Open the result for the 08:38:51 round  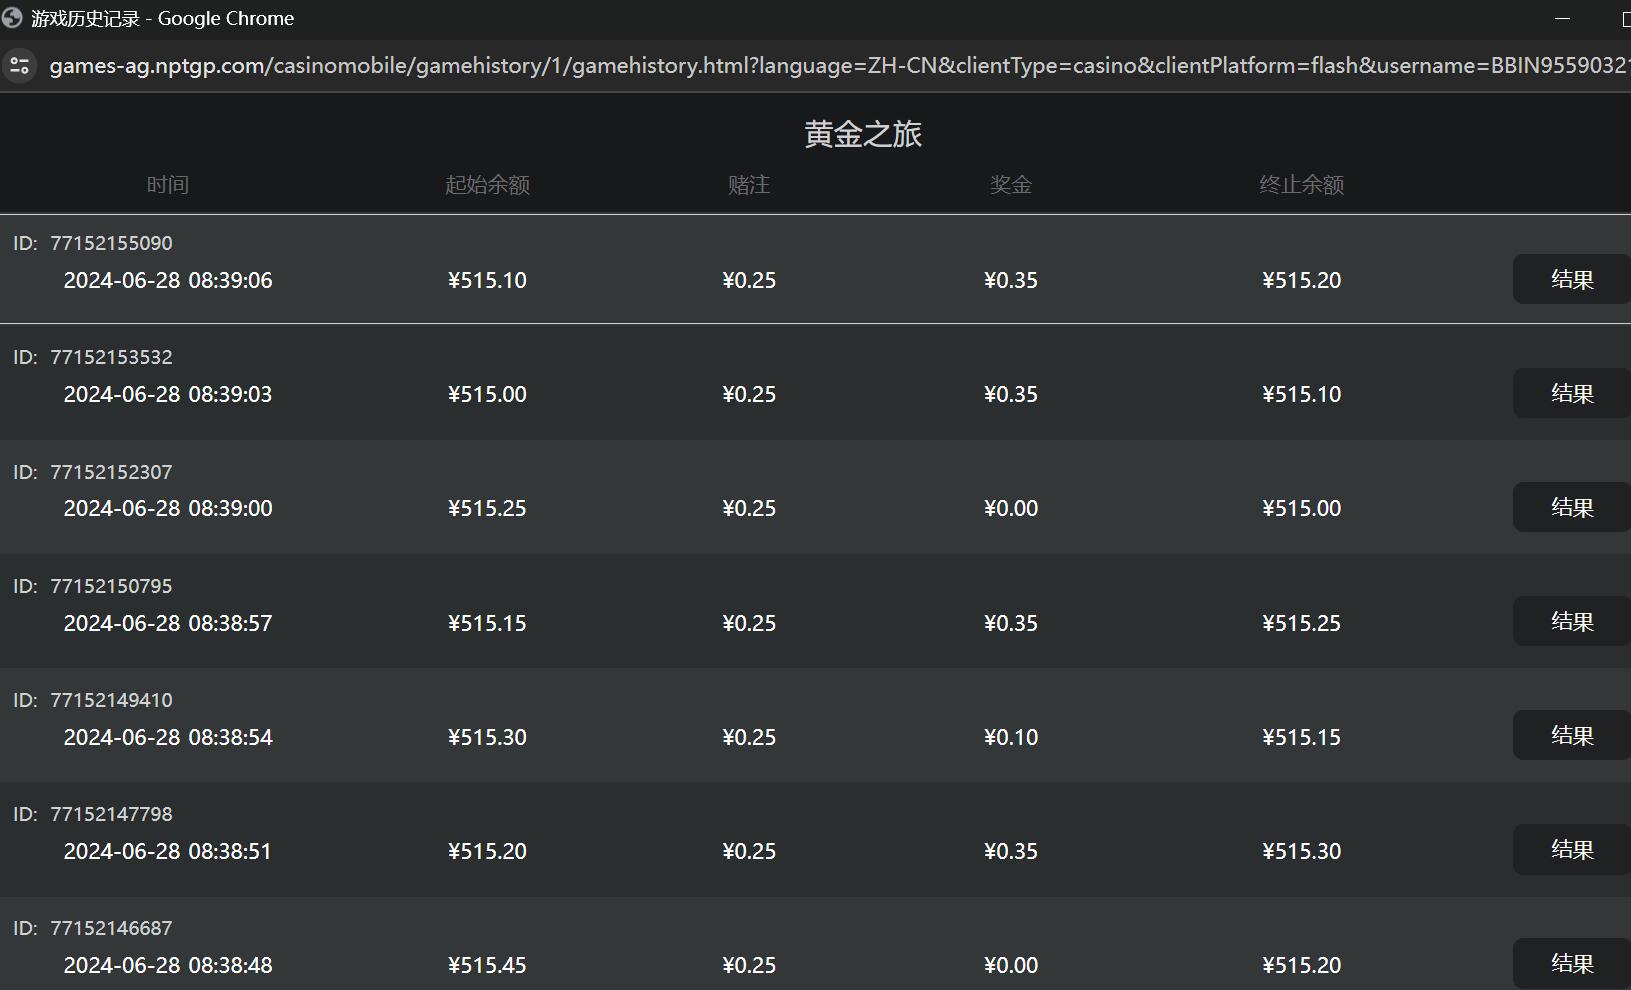(1570, 849)
